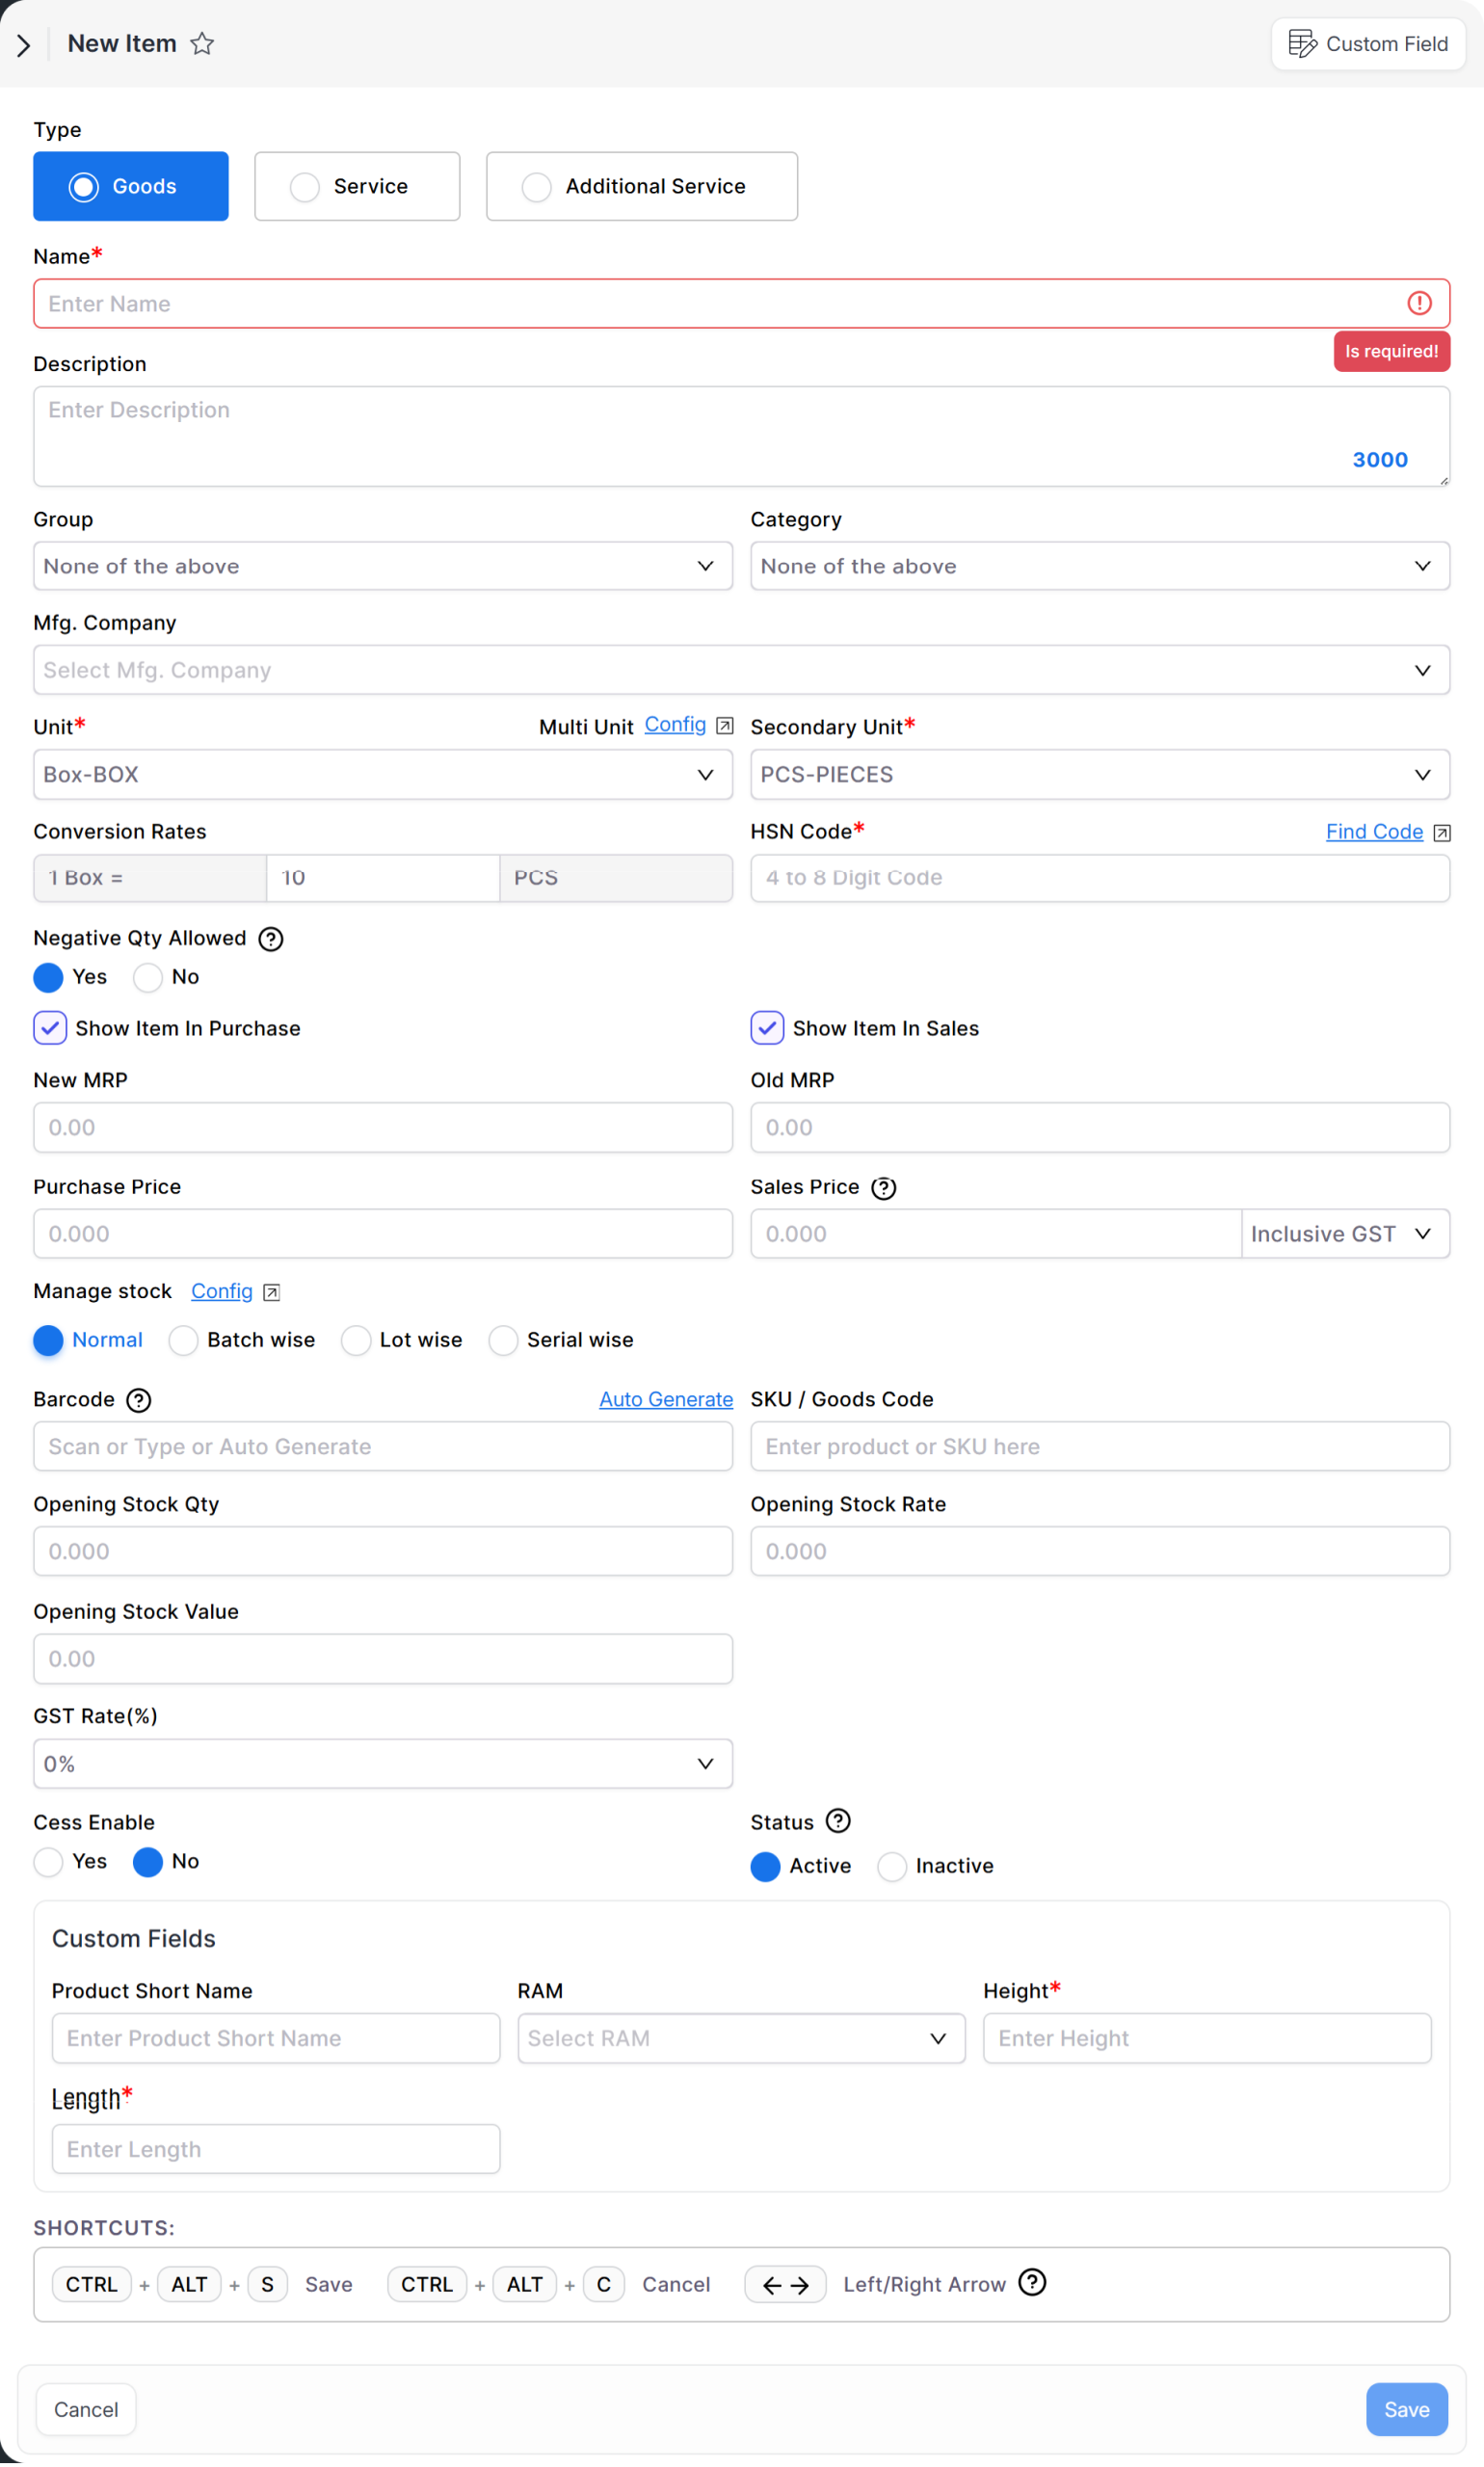The height and width of the screenshot is (2467, 1484).
Task: Click the Status help icon
Action: pos(838,1821)
